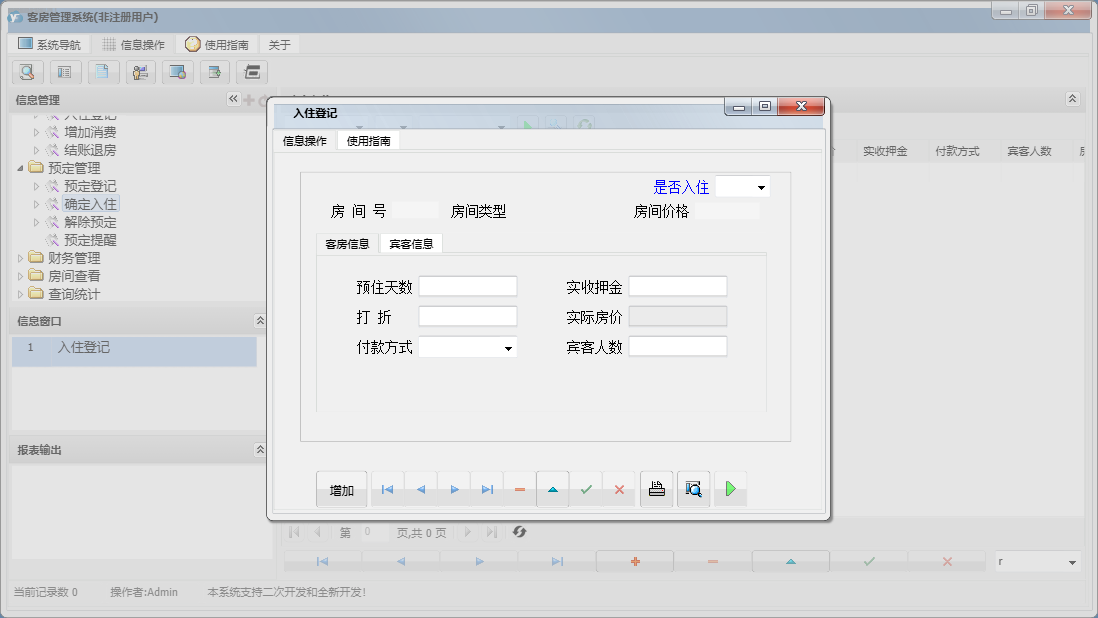Click the display settings toolbar icon
The image size is (1098, 618).
click(179, 72)
